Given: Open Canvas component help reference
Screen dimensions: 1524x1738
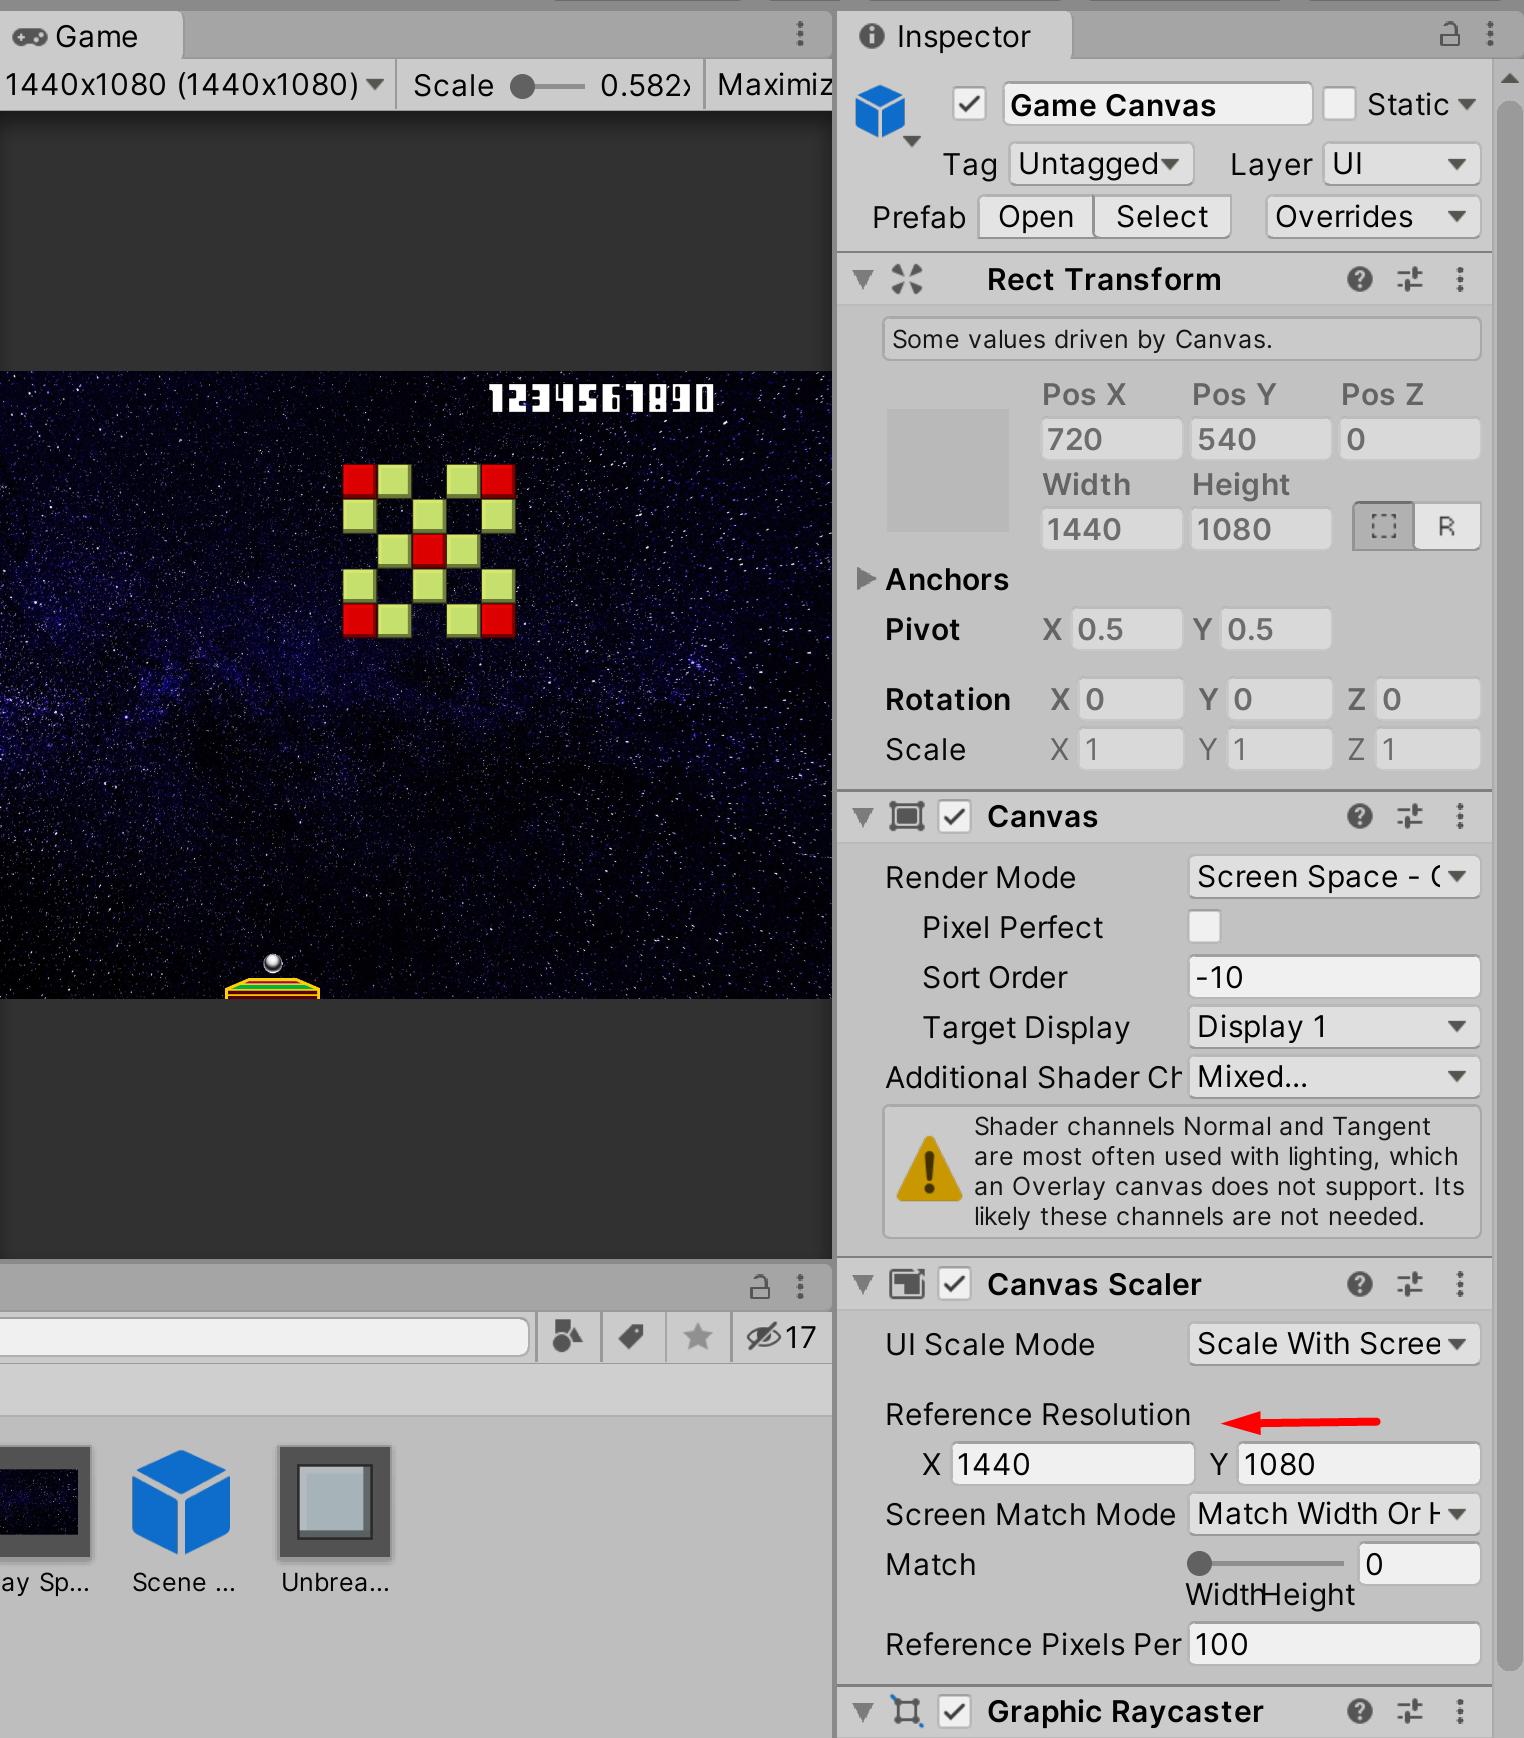Looking at the screenshot, I should (1359, 816).
